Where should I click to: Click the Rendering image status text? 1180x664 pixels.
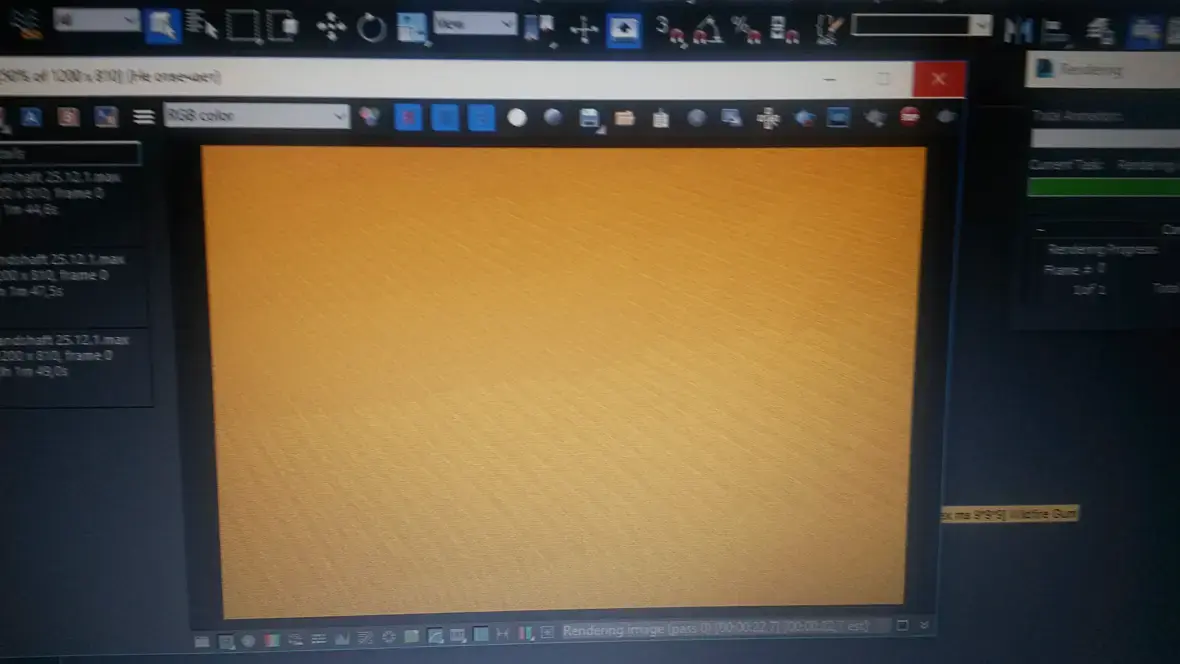(x=715, y=628)
